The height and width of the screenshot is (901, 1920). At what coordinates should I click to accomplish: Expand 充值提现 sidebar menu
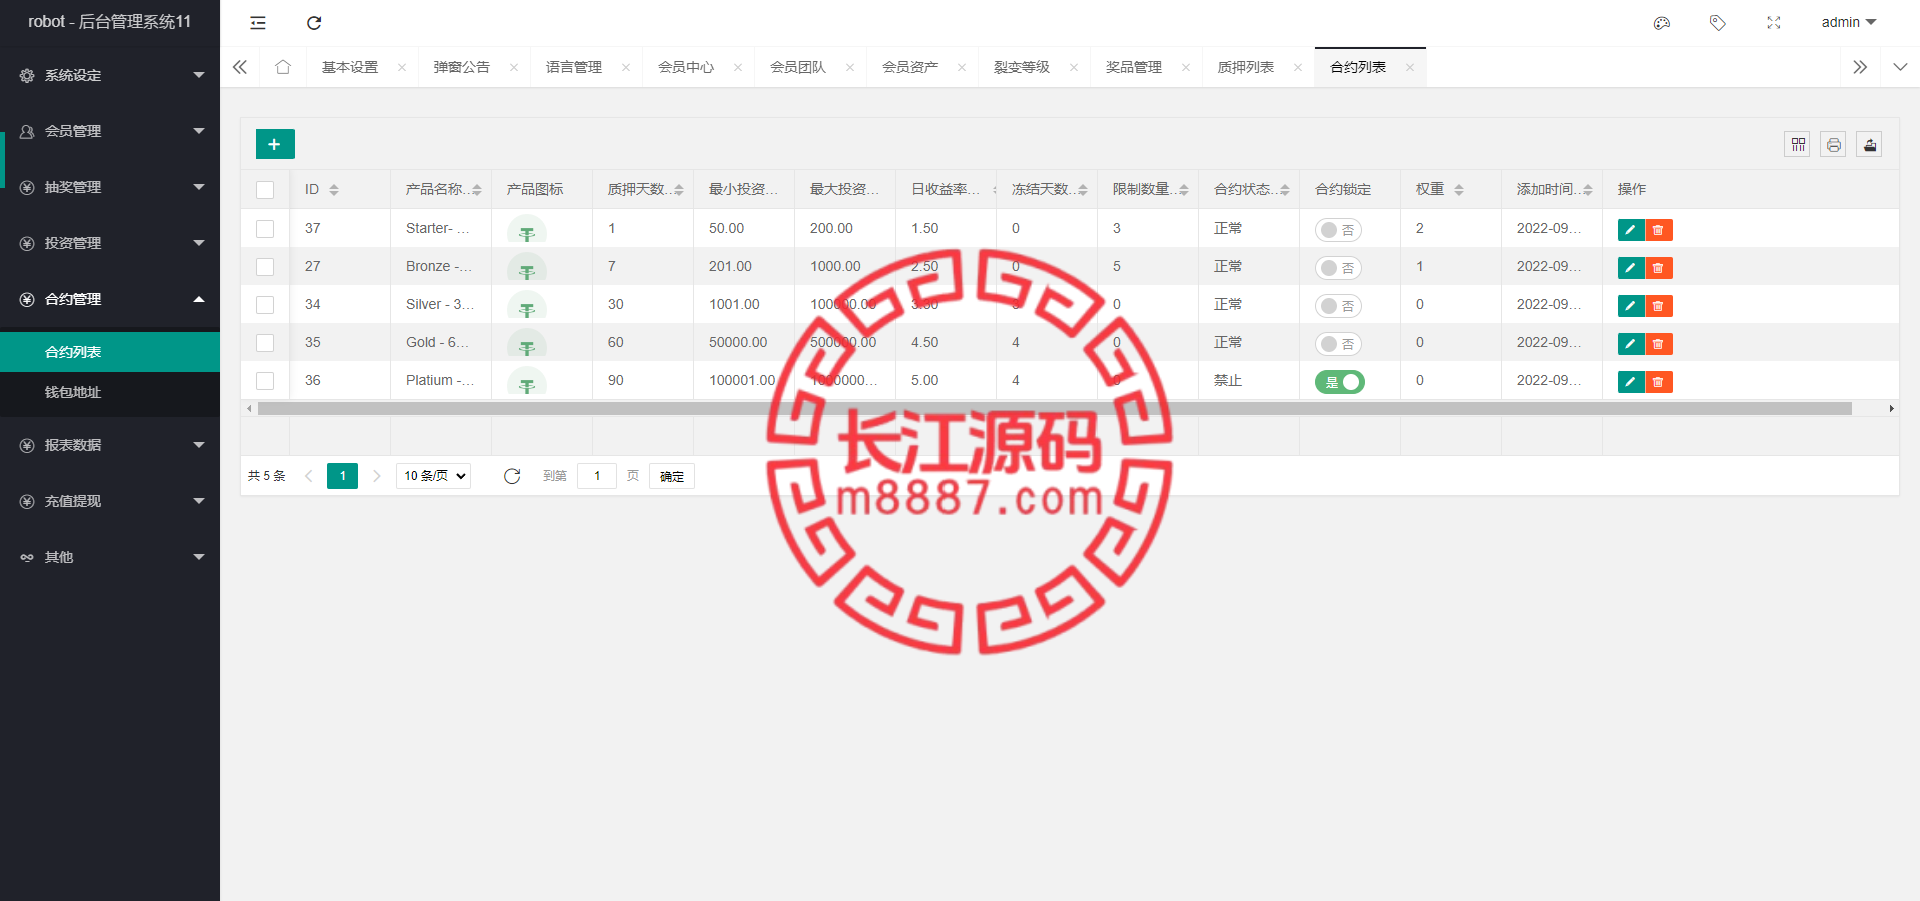tap(110, 501)
